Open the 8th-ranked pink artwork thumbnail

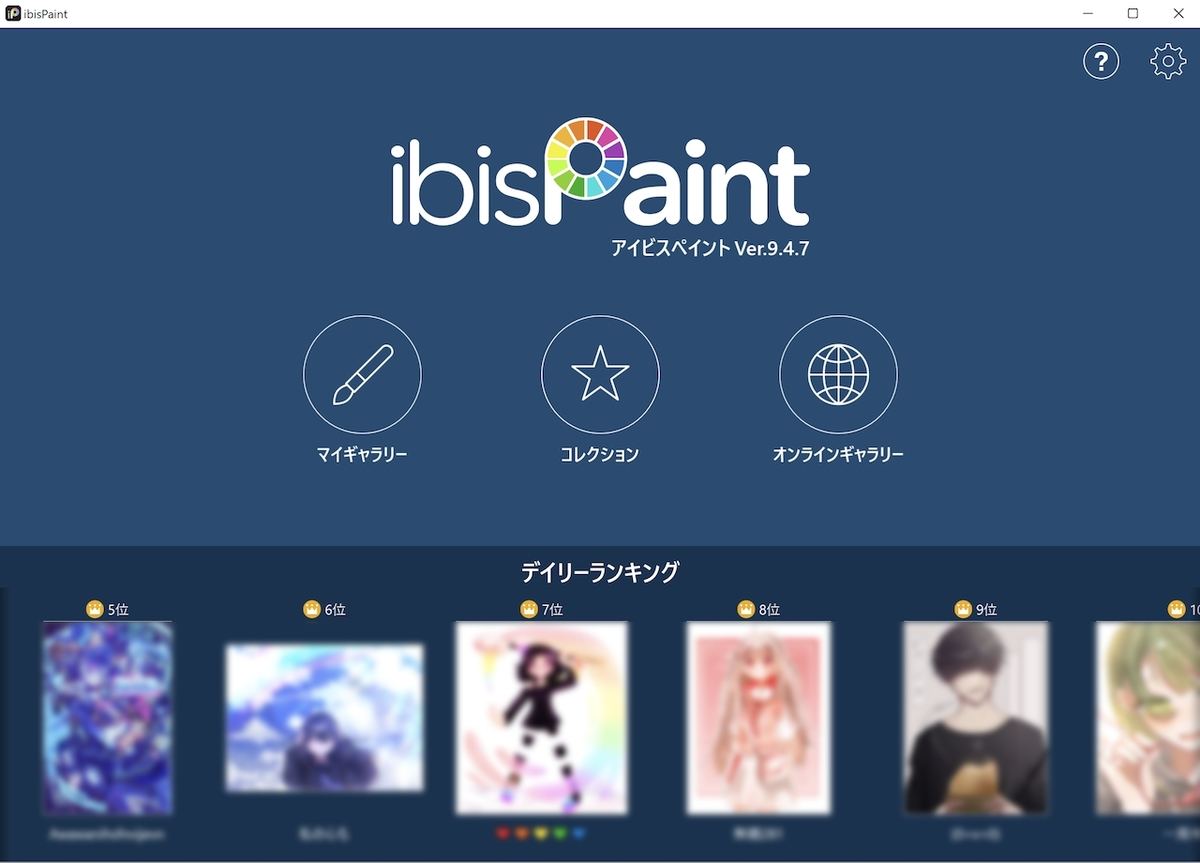pos(759,718)
